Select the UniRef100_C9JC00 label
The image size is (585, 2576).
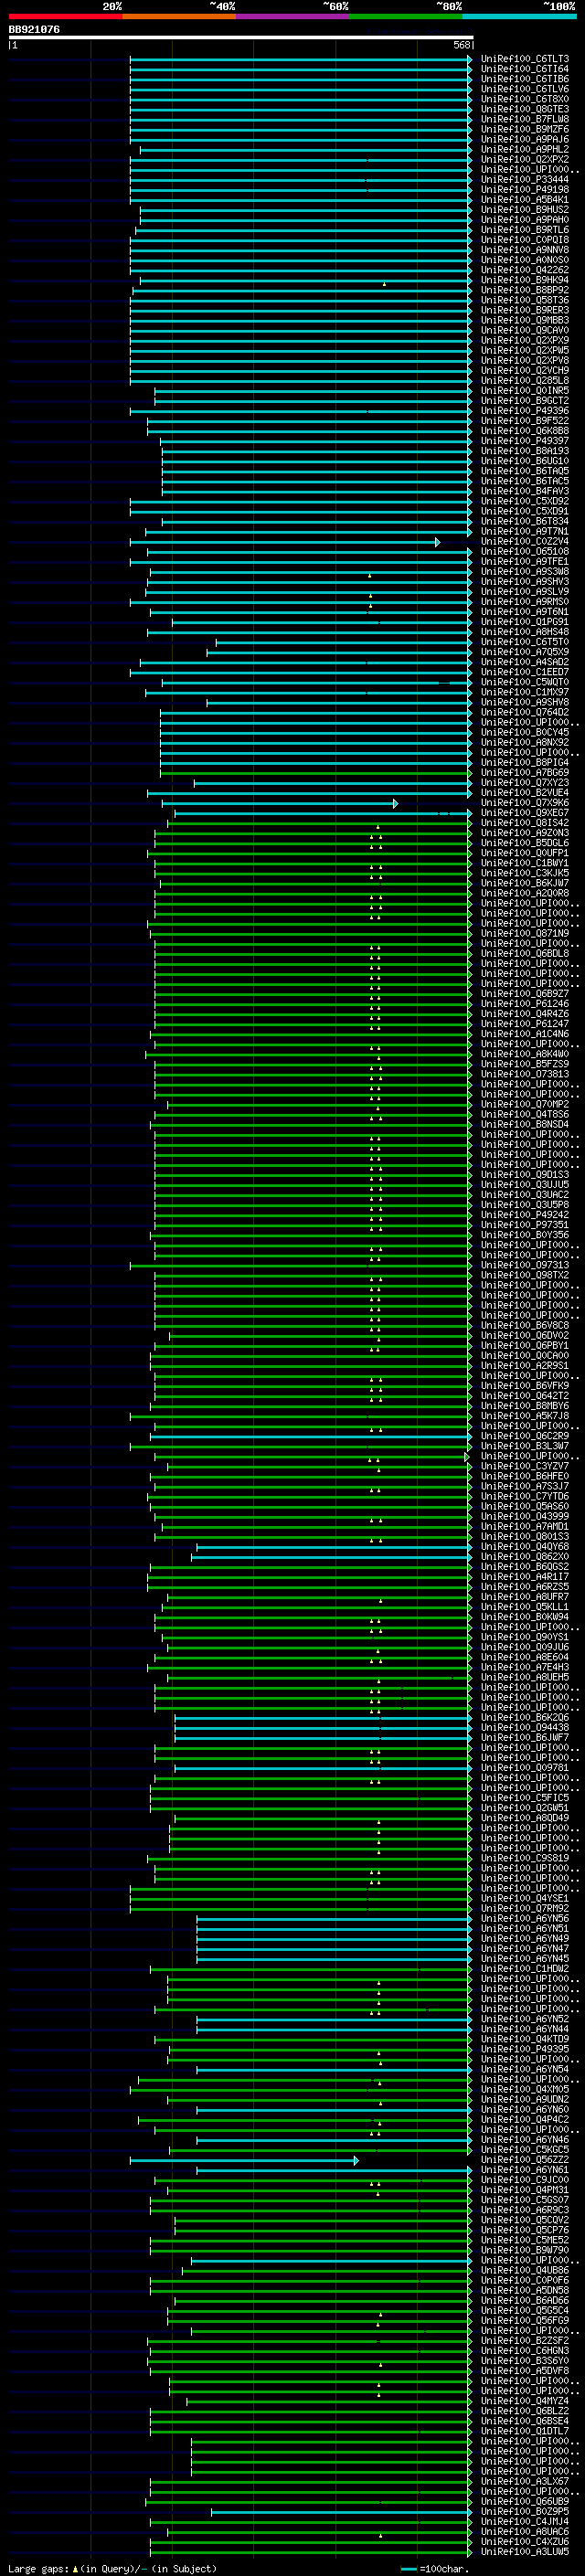tap(525, 2179)
